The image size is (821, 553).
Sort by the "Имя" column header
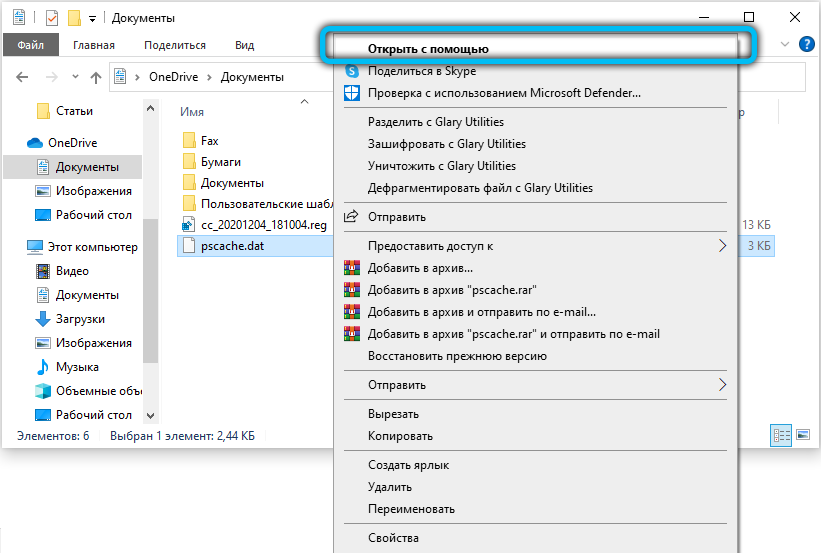[x=191, y=112]
